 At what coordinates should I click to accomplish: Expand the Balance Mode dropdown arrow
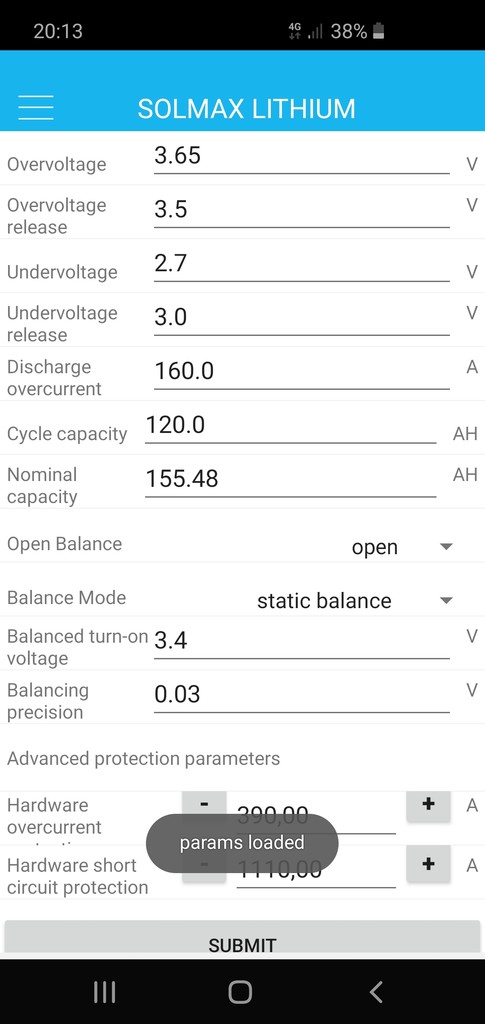(x=446, y=600)
